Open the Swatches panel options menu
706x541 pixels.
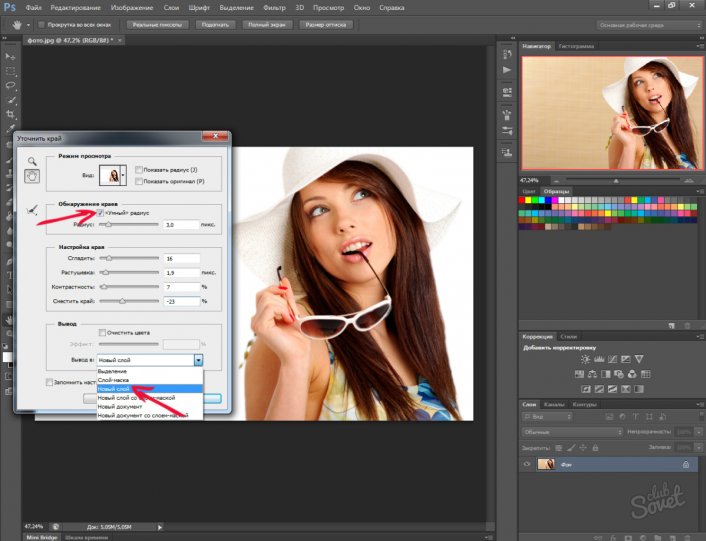pyautogui.click(x=699, y=191)
